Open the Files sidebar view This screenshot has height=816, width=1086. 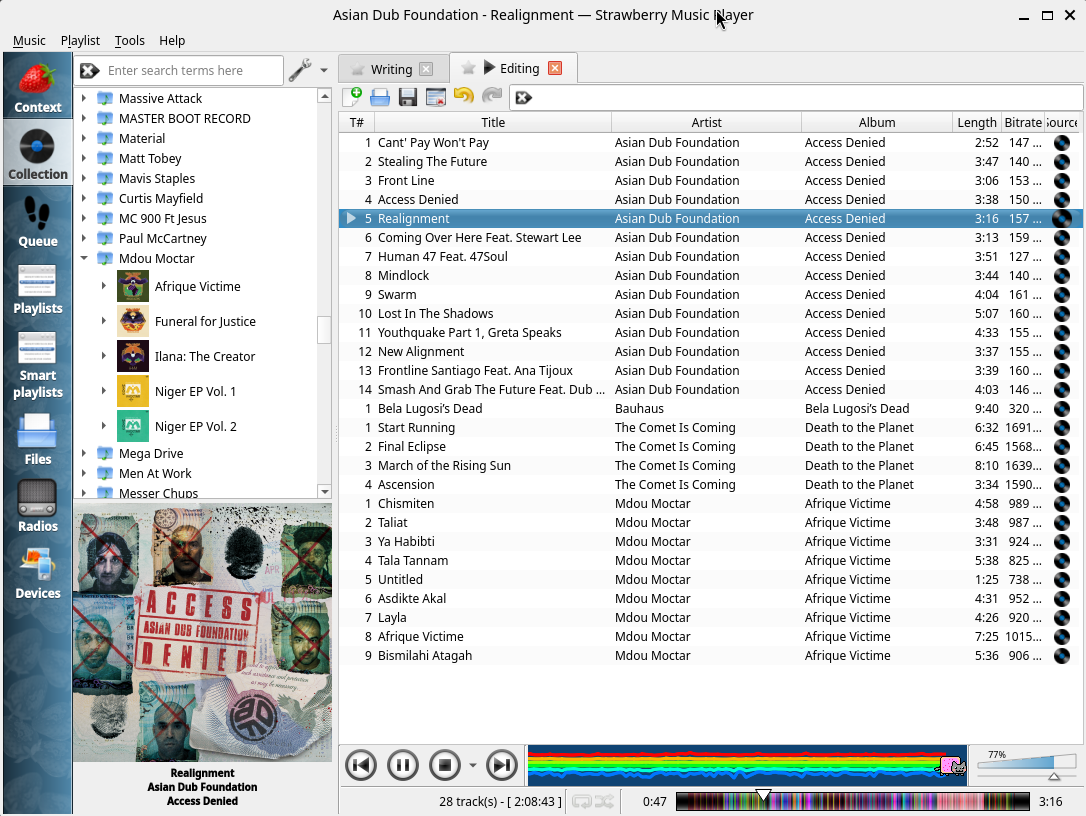coord(37,439)
